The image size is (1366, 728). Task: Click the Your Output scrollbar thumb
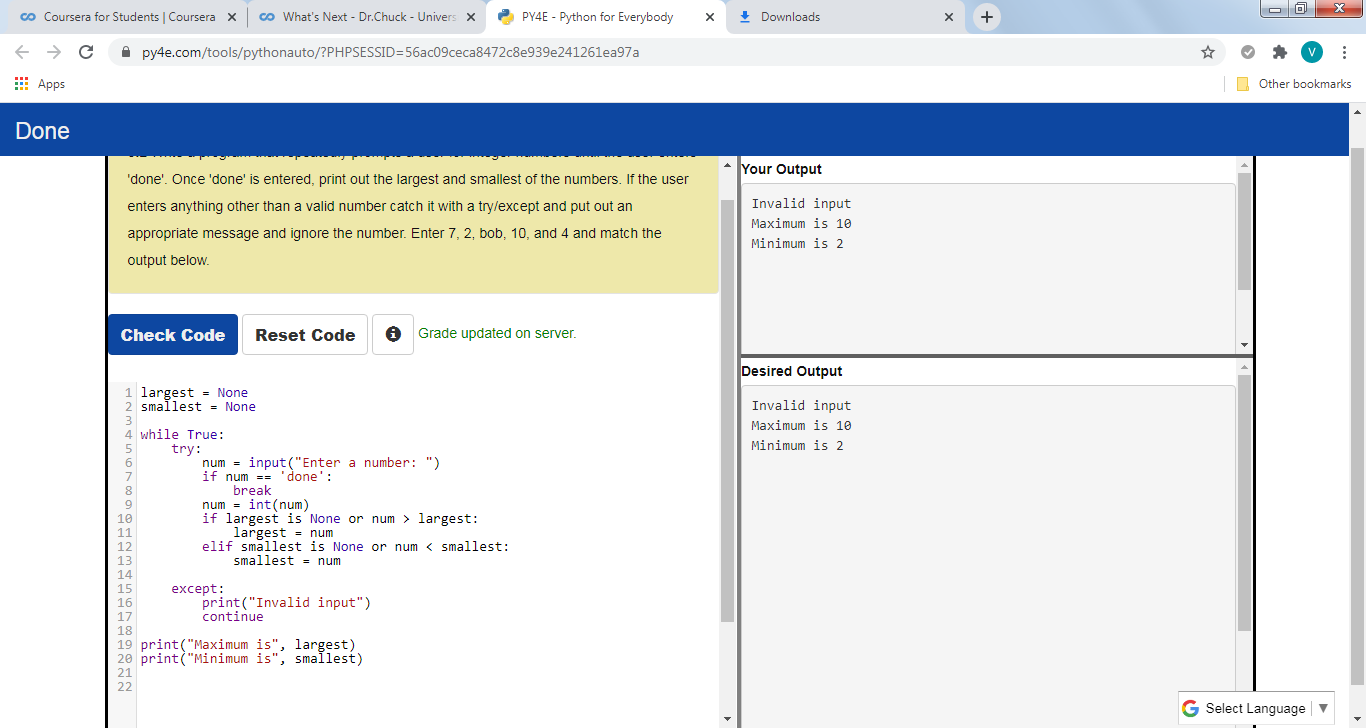[1244, 231]
